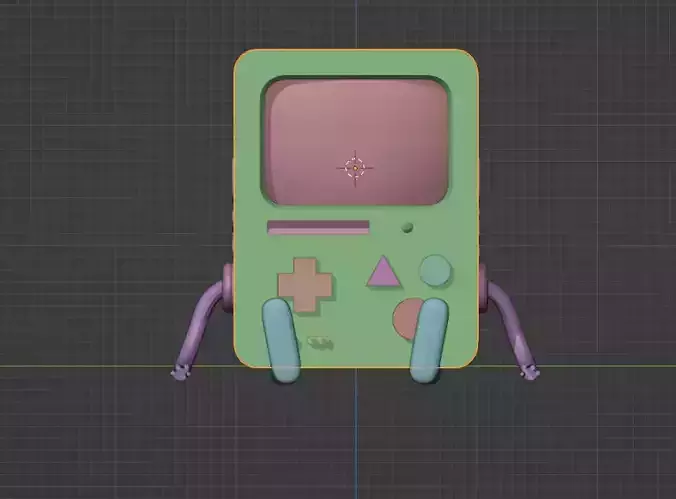The height and width of the screenshot is (499, 676).
Task: Select the orange round button near right leg
Action: [x=405, y=318]
